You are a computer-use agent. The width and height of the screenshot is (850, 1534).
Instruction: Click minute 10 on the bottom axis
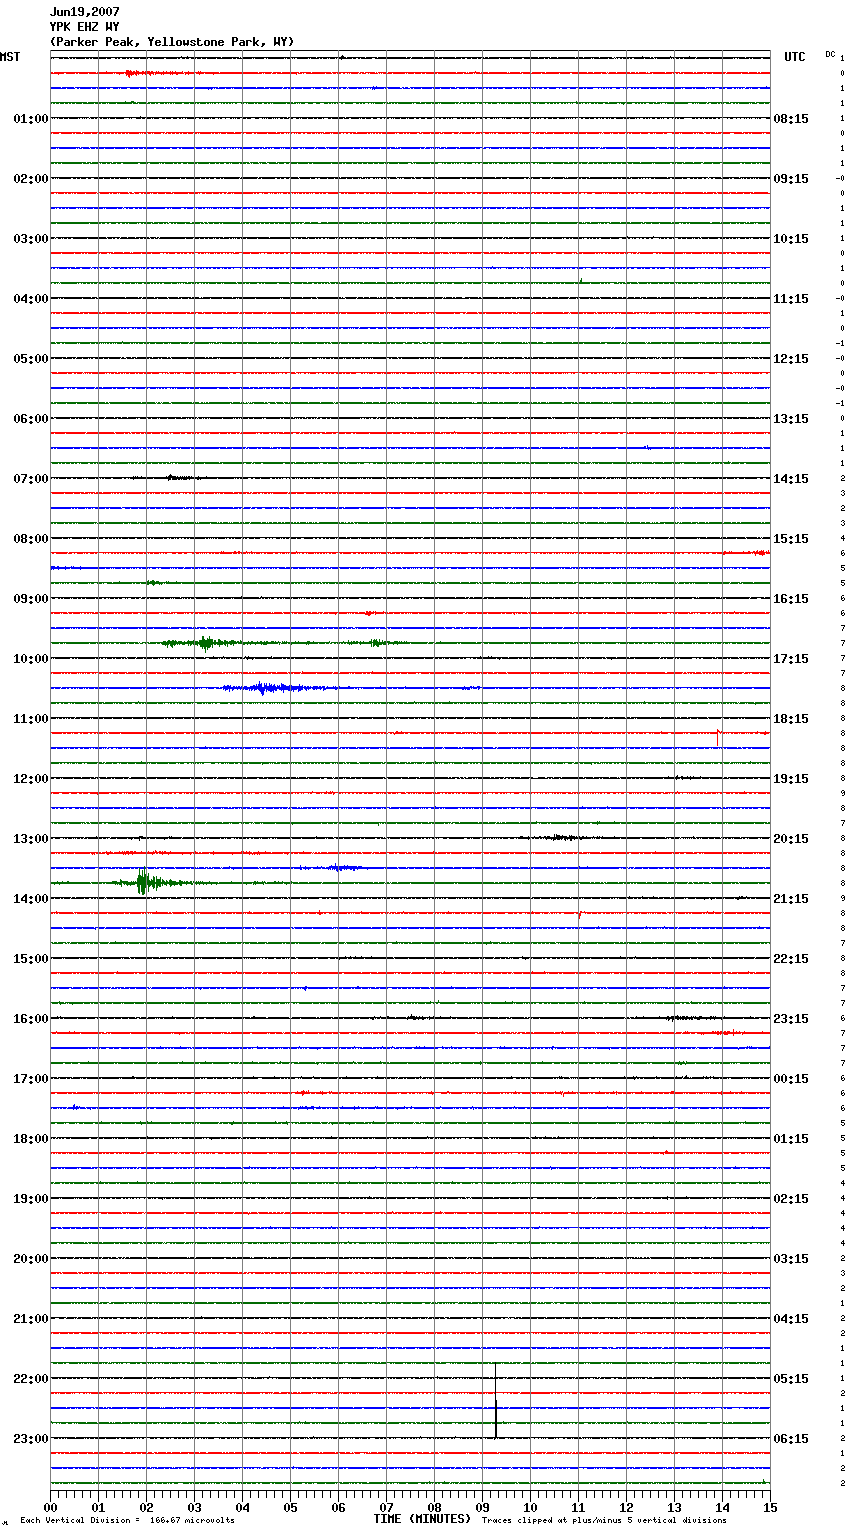pos(530,1507)
